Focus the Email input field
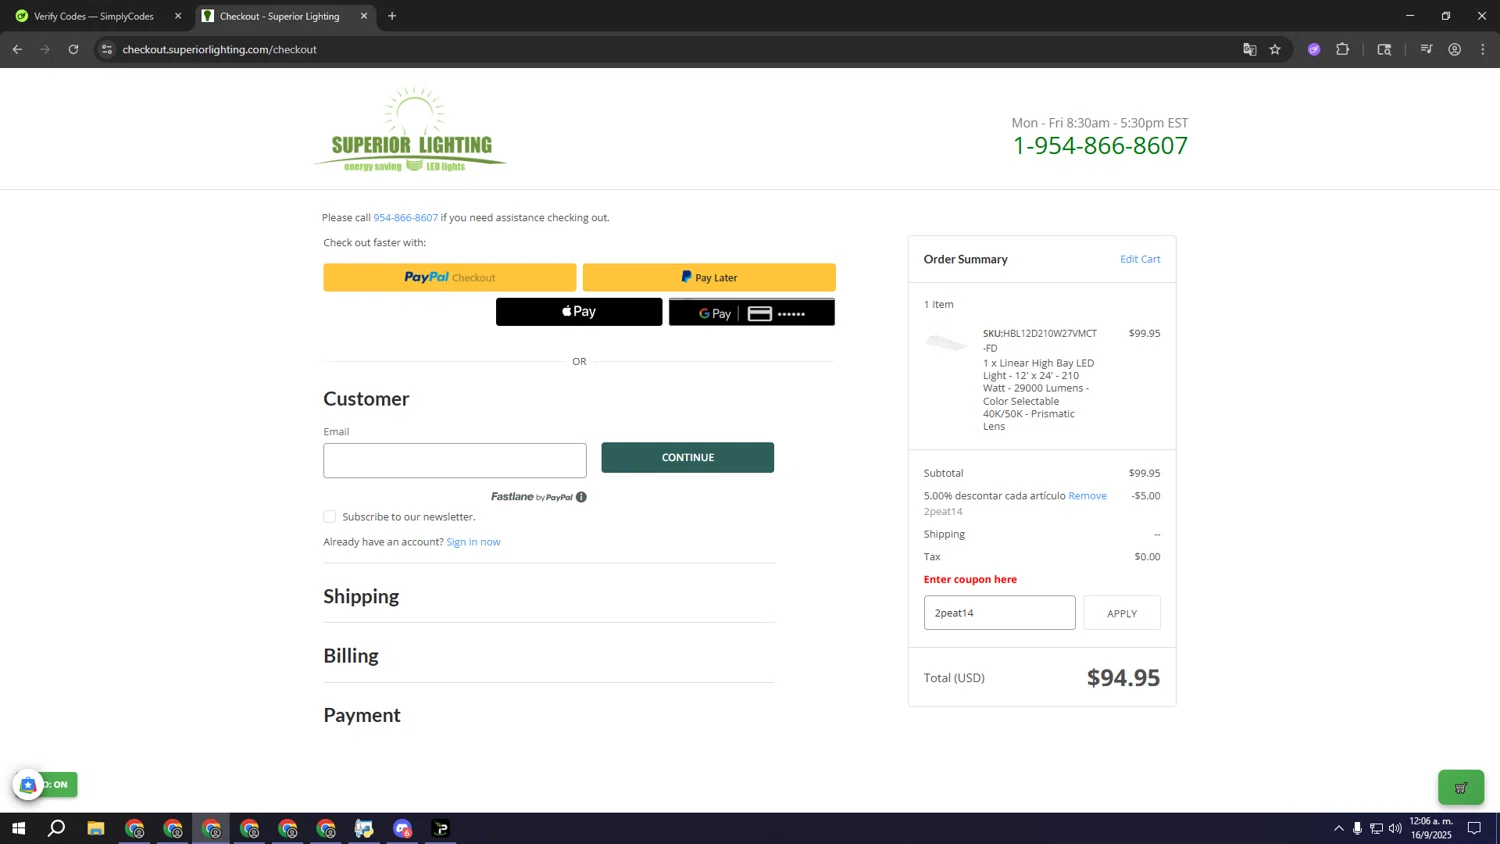This screenshot has height=844, width=1500. (455, 460)
